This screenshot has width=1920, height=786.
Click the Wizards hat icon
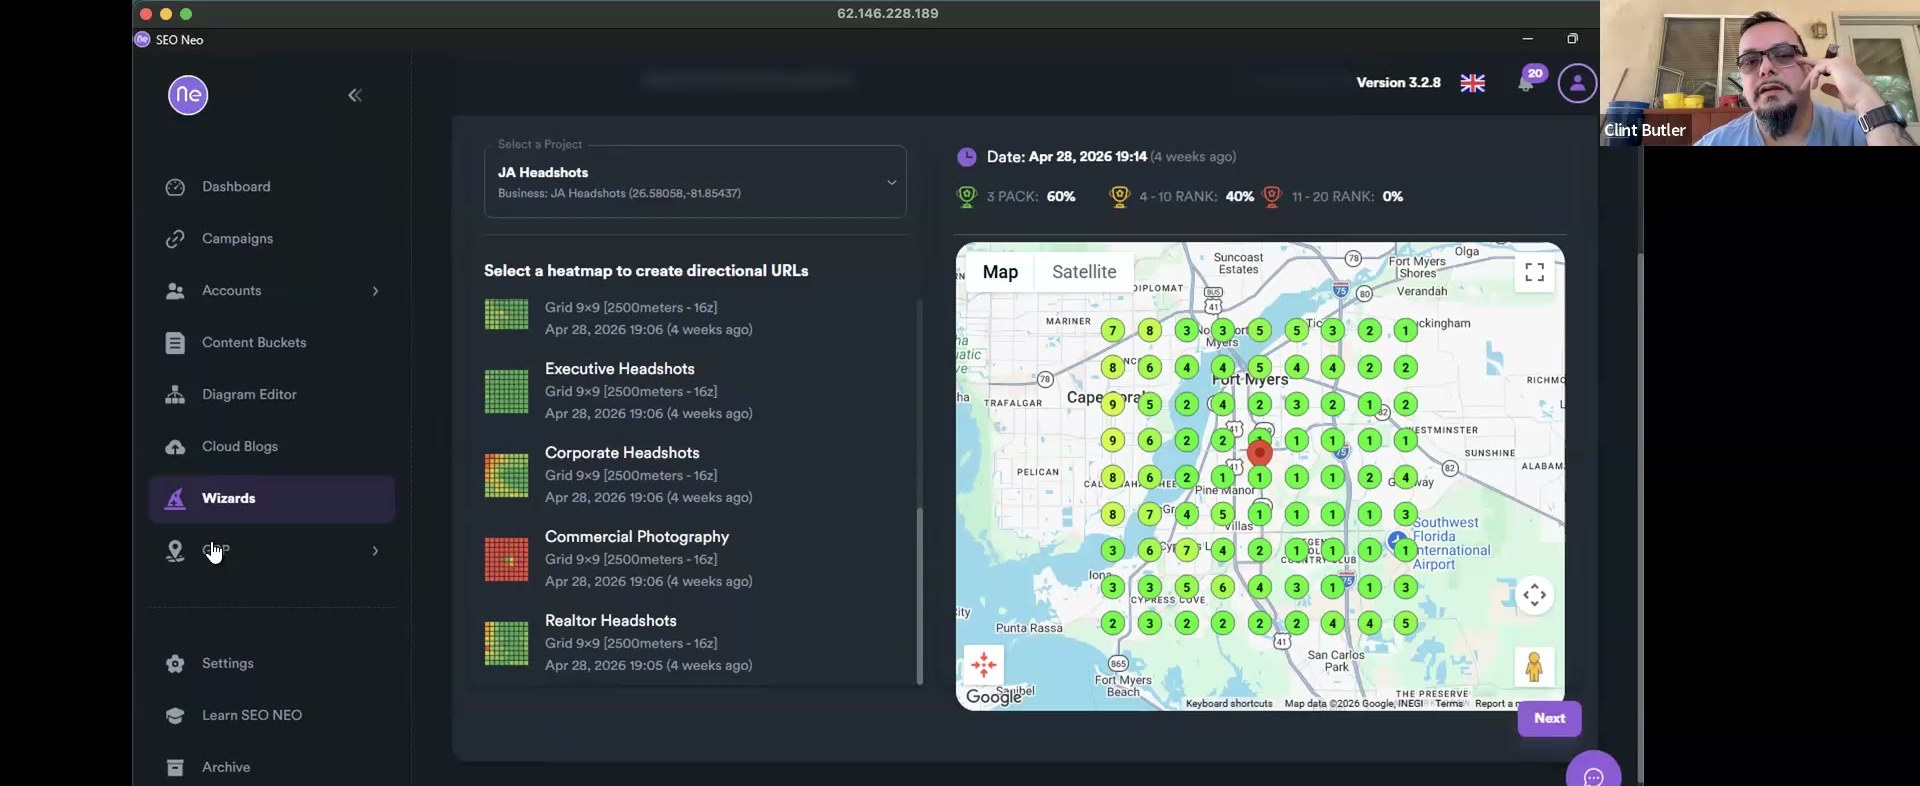click(175, 499)
